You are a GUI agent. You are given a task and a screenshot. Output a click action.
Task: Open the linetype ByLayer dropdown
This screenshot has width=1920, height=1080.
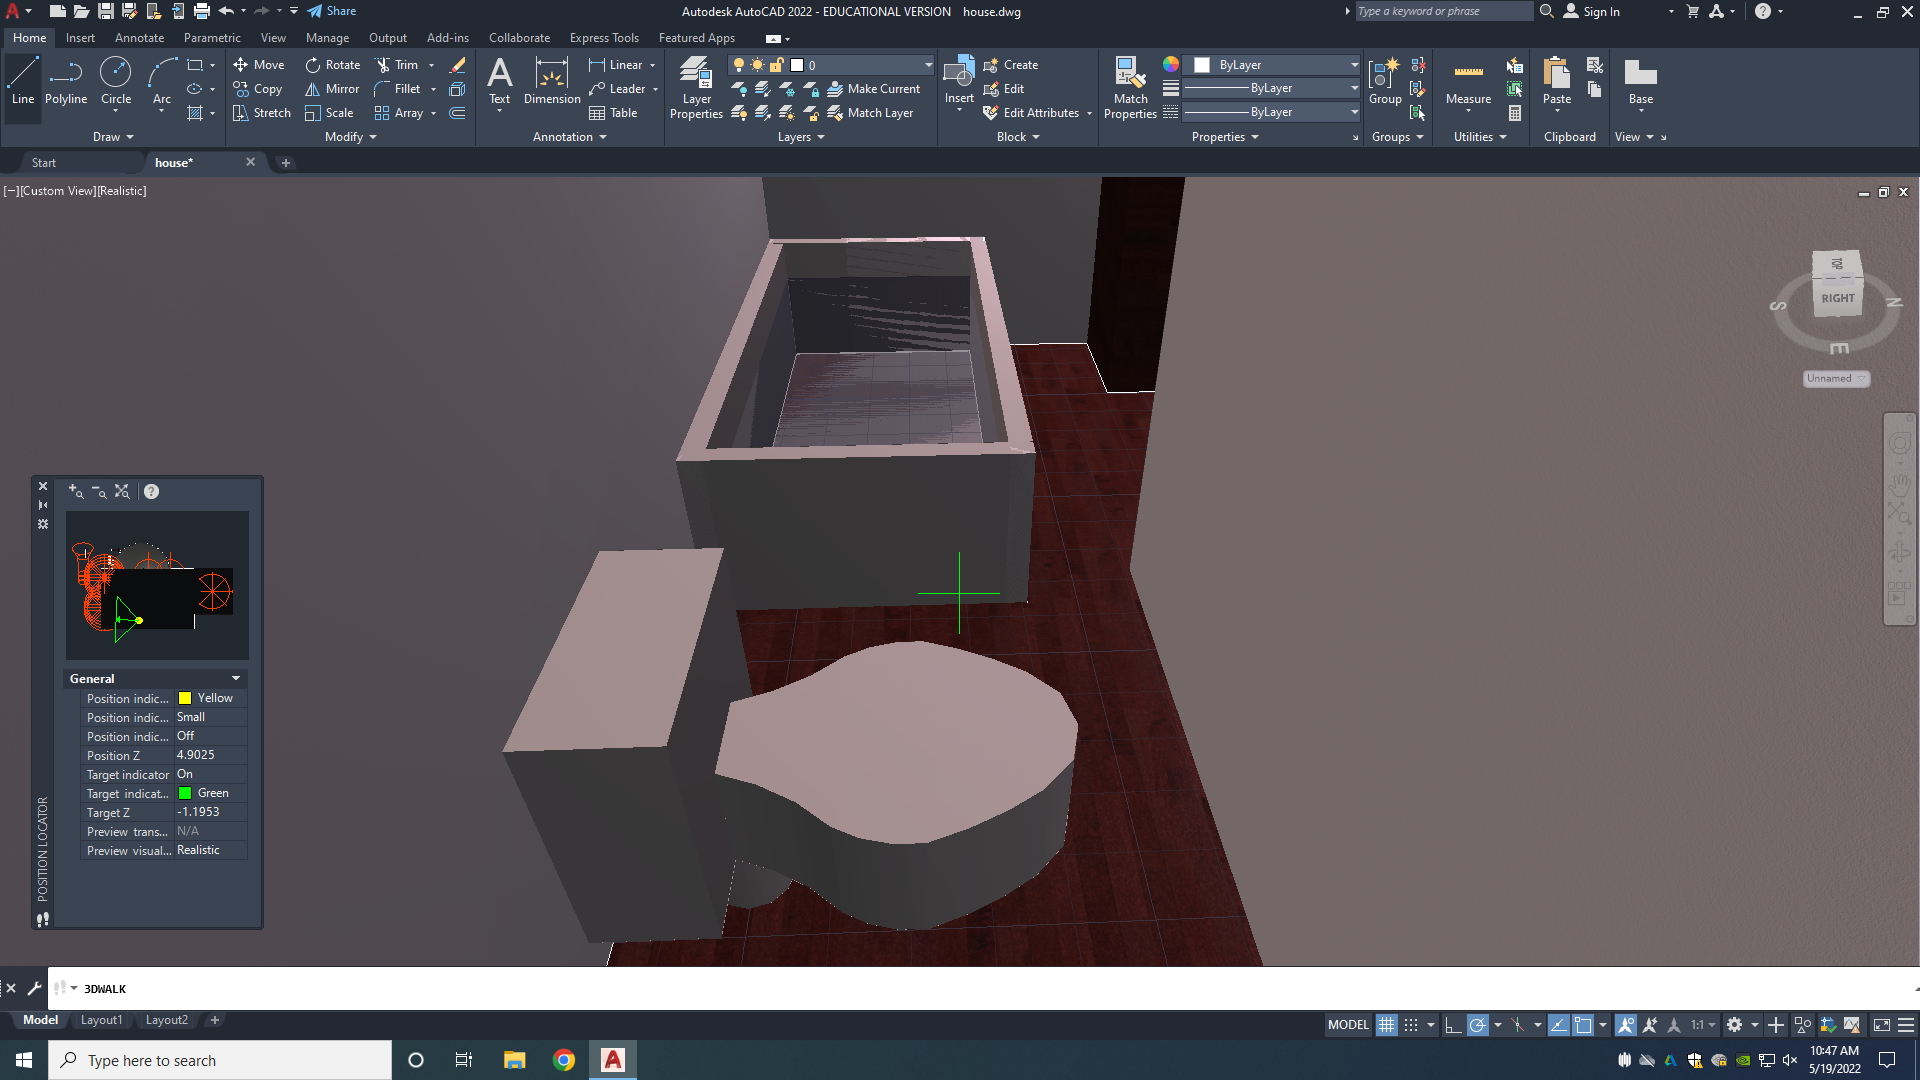[x=1271, y=112]
